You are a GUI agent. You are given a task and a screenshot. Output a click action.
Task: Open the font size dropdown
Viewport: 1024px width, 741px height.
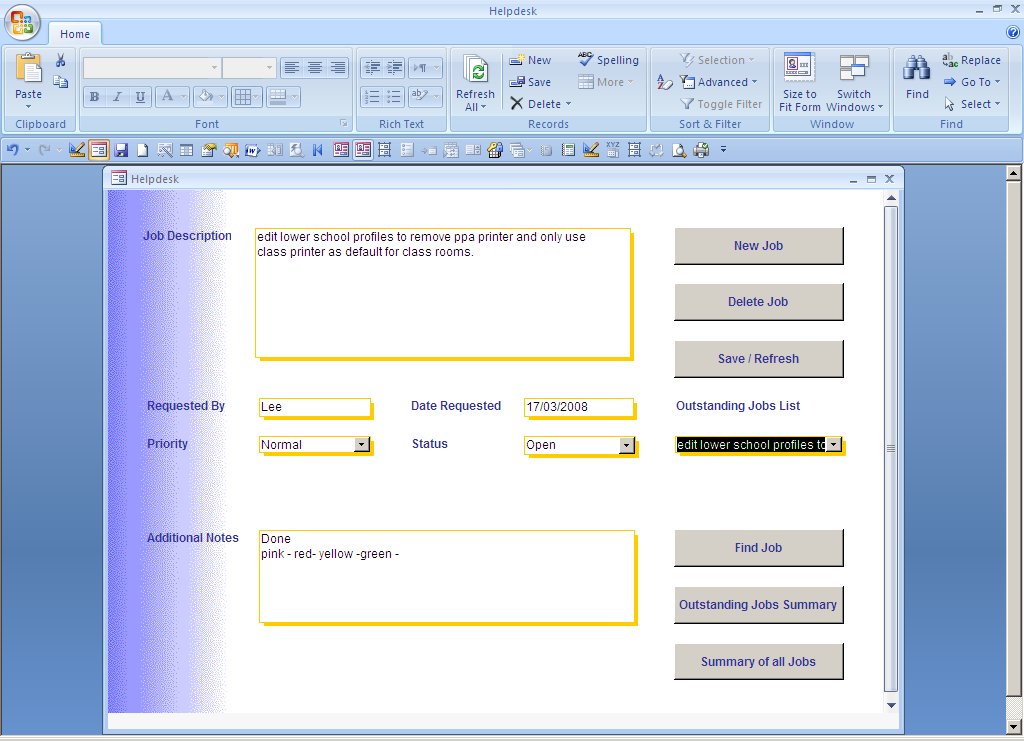coord(269,68)
